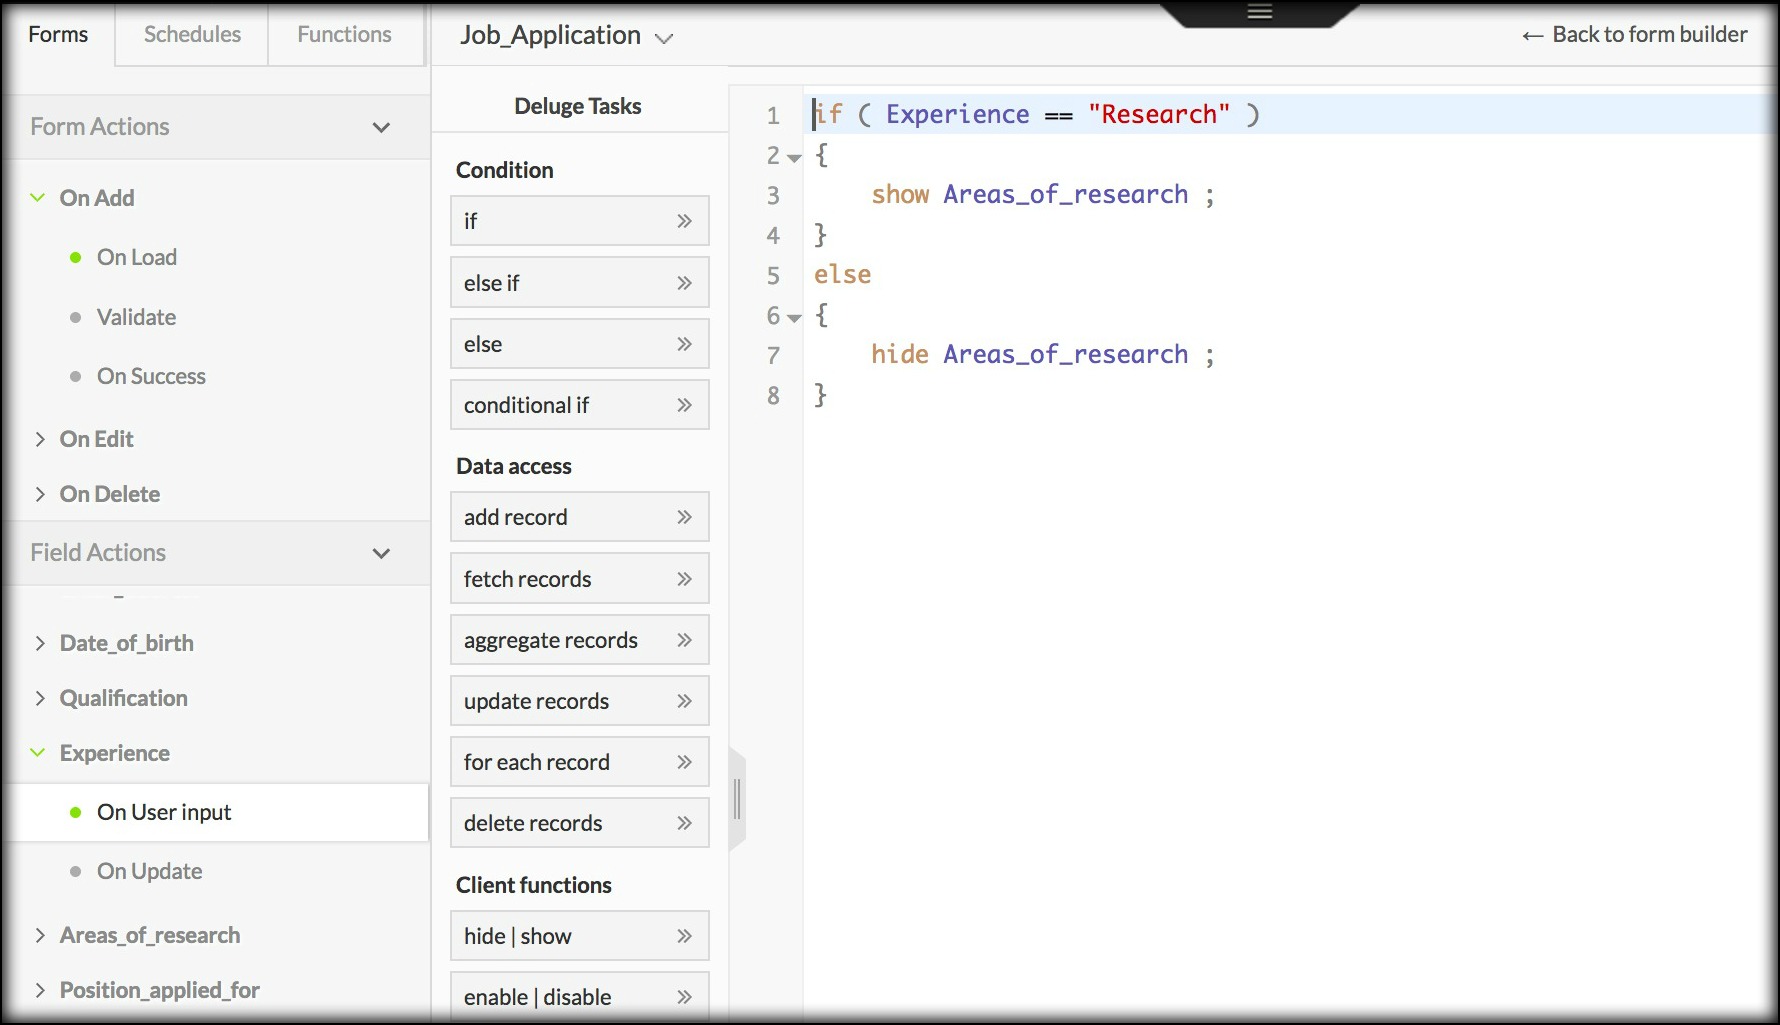Screen dimensions: 1780x1025
Task: Insert the if task
Action: pos(579,221)
